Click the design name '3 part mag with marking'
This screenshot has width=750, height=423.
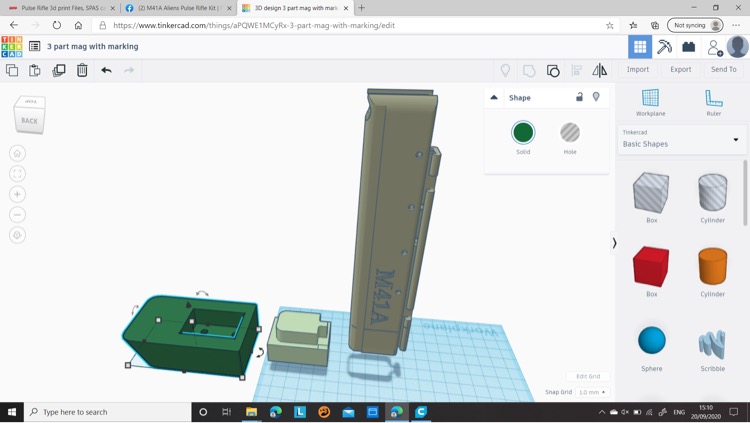93,46
